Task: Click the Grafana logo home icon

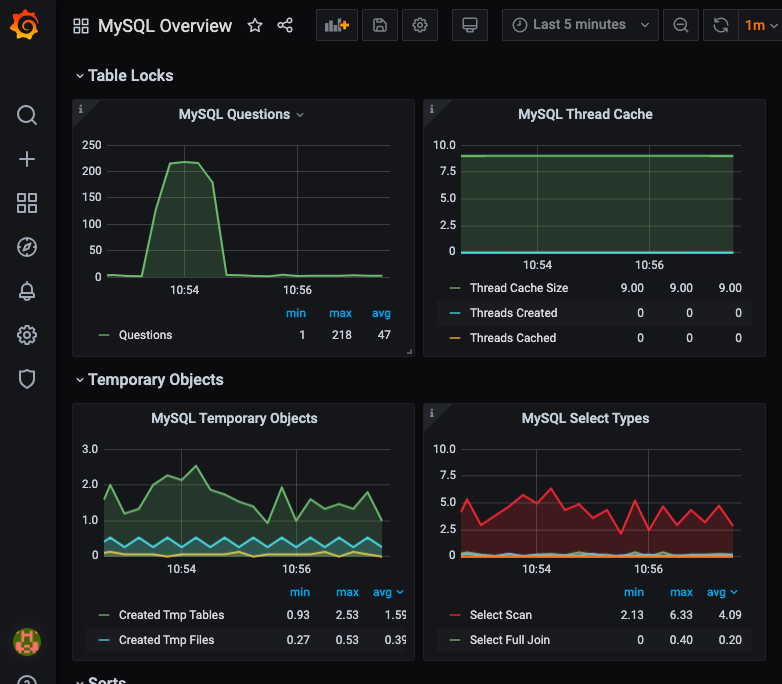Action: tap(27, 26)
